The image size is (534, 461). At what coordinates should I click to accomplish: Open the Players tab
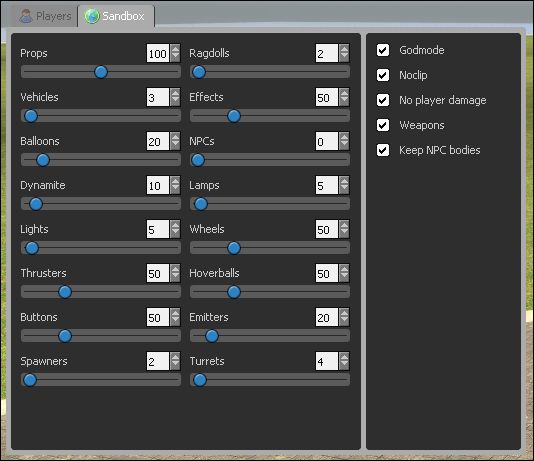(45, 16)
